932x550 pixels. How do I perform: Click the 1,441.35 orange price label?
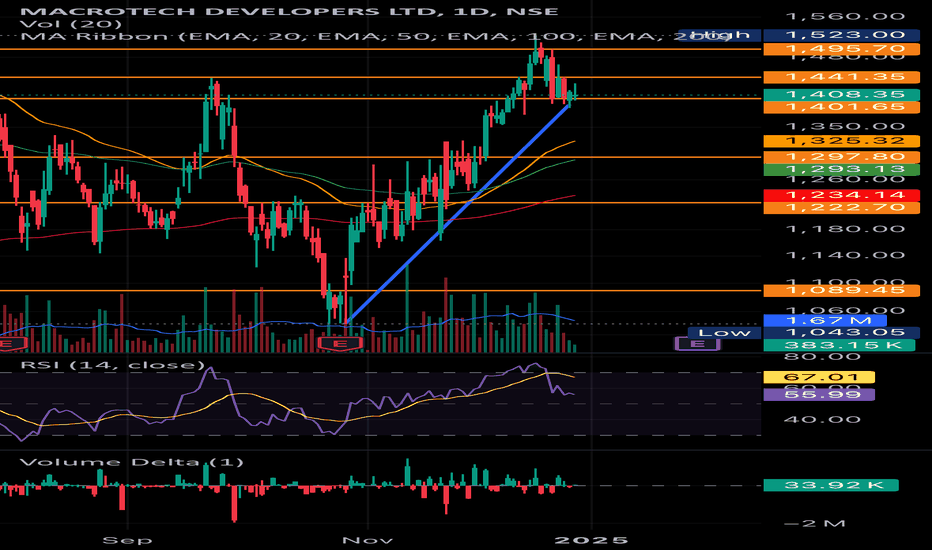coord(842,77)
